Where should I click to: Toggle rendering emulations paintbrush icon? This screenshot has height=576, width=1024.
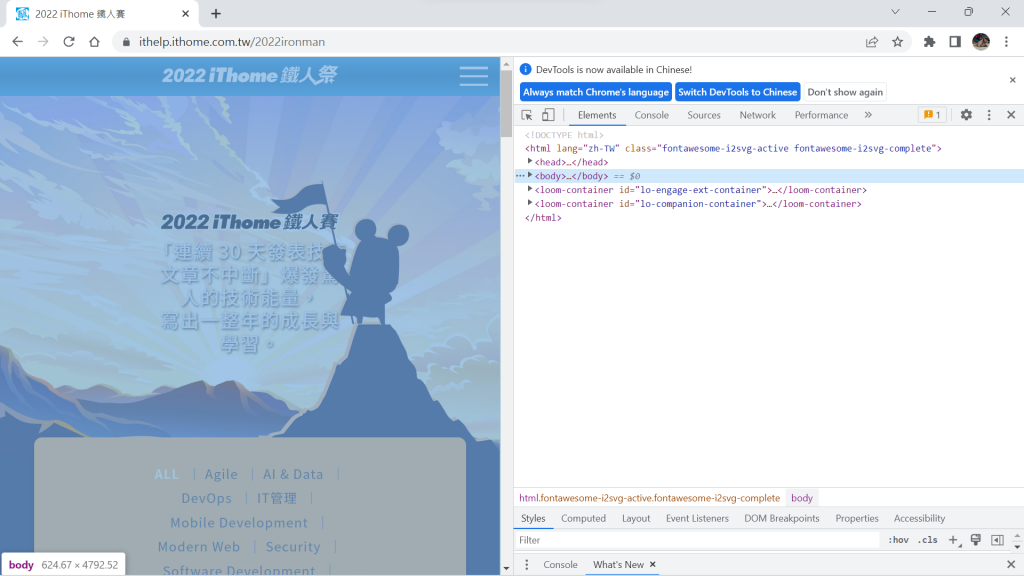click(x=976, y=540)
